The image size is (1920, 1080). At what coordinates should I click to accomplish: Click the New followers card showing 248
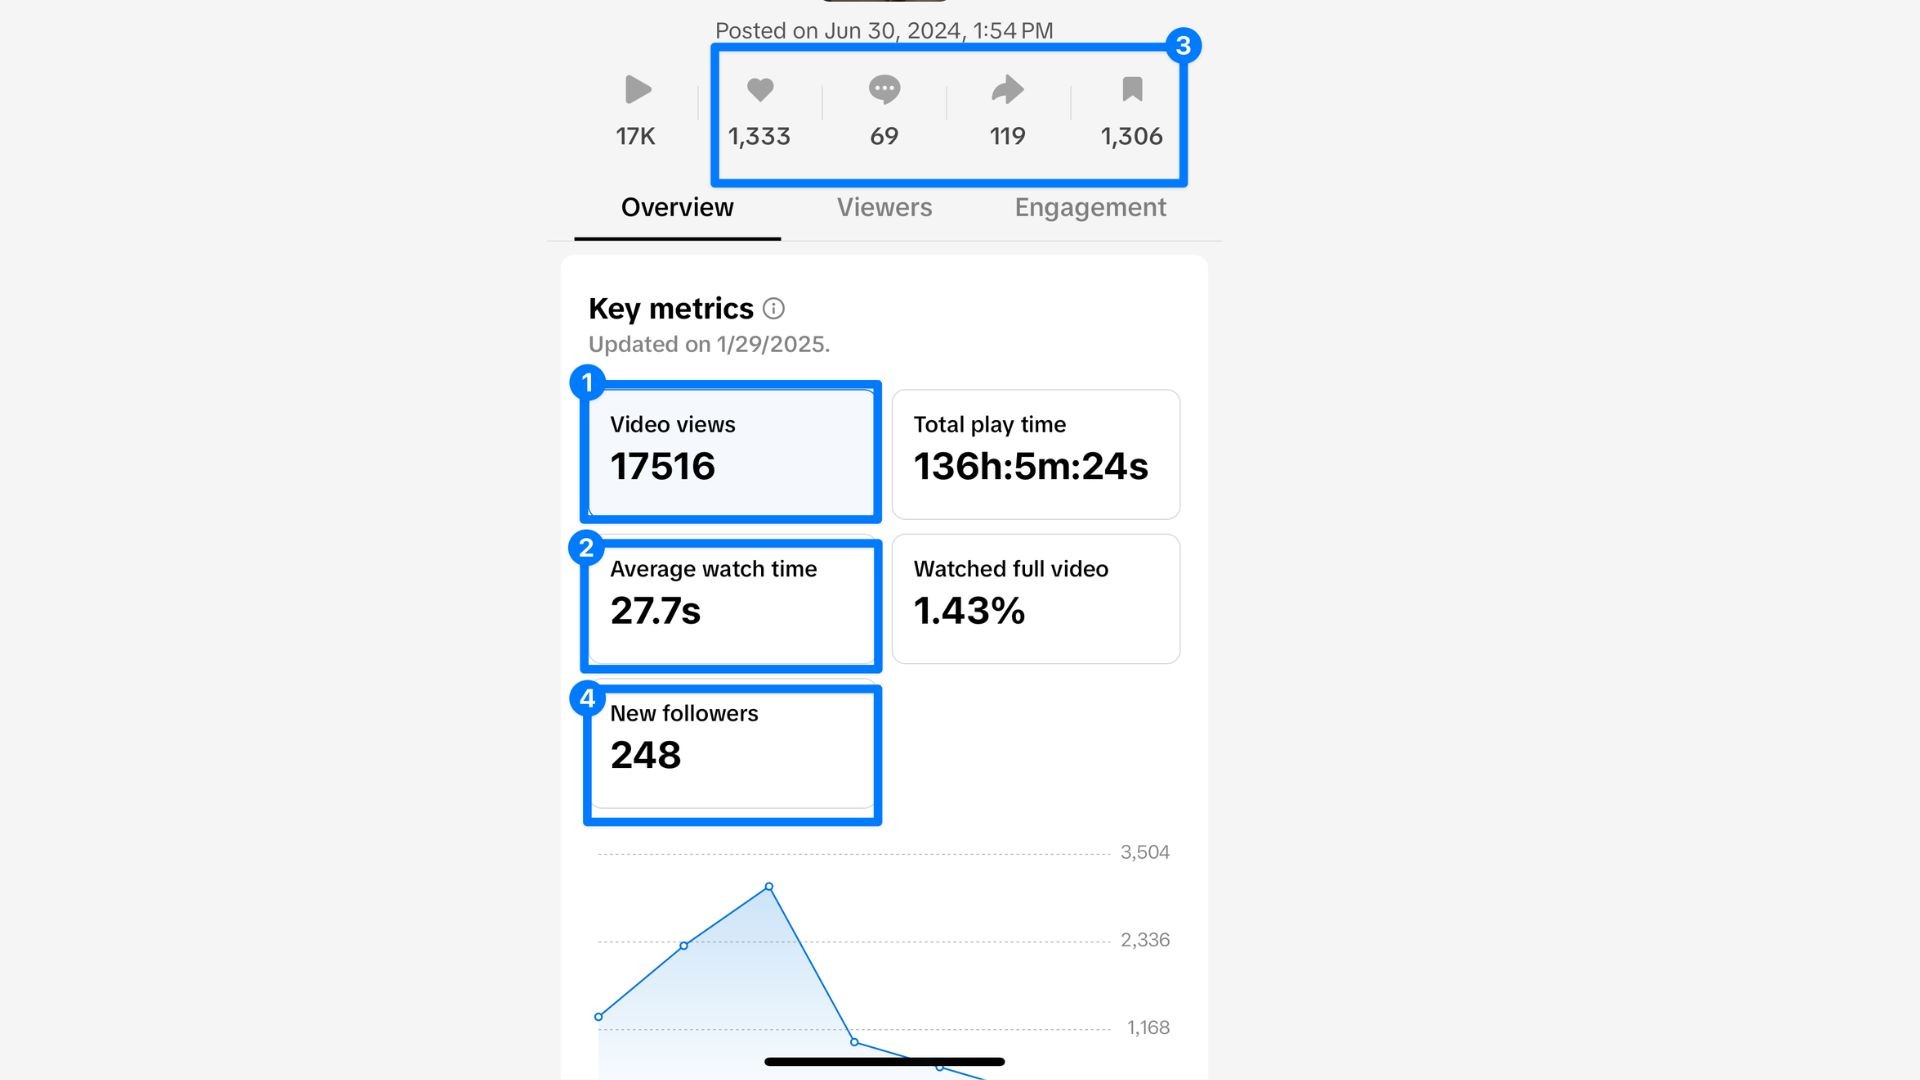pyautogui.click(x=731, y=750)
